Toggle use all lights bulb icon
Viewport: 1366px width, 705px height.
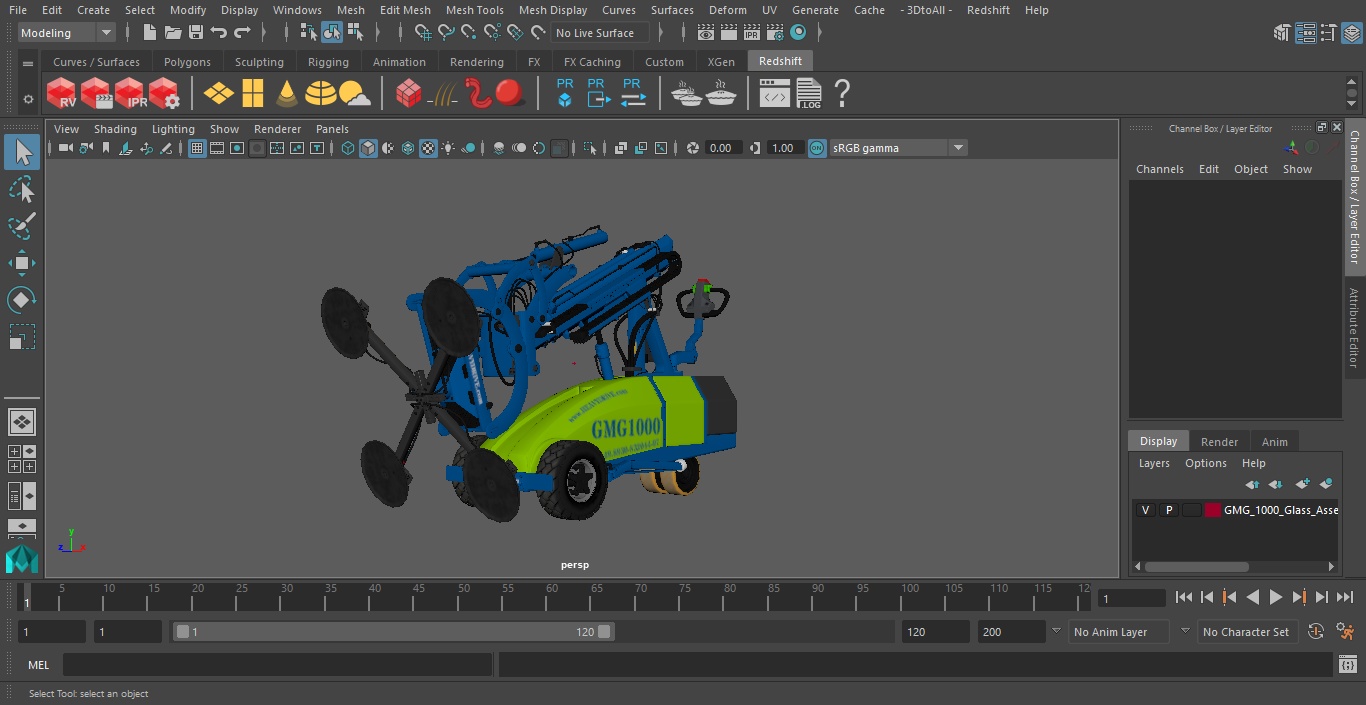coord(448,148)
